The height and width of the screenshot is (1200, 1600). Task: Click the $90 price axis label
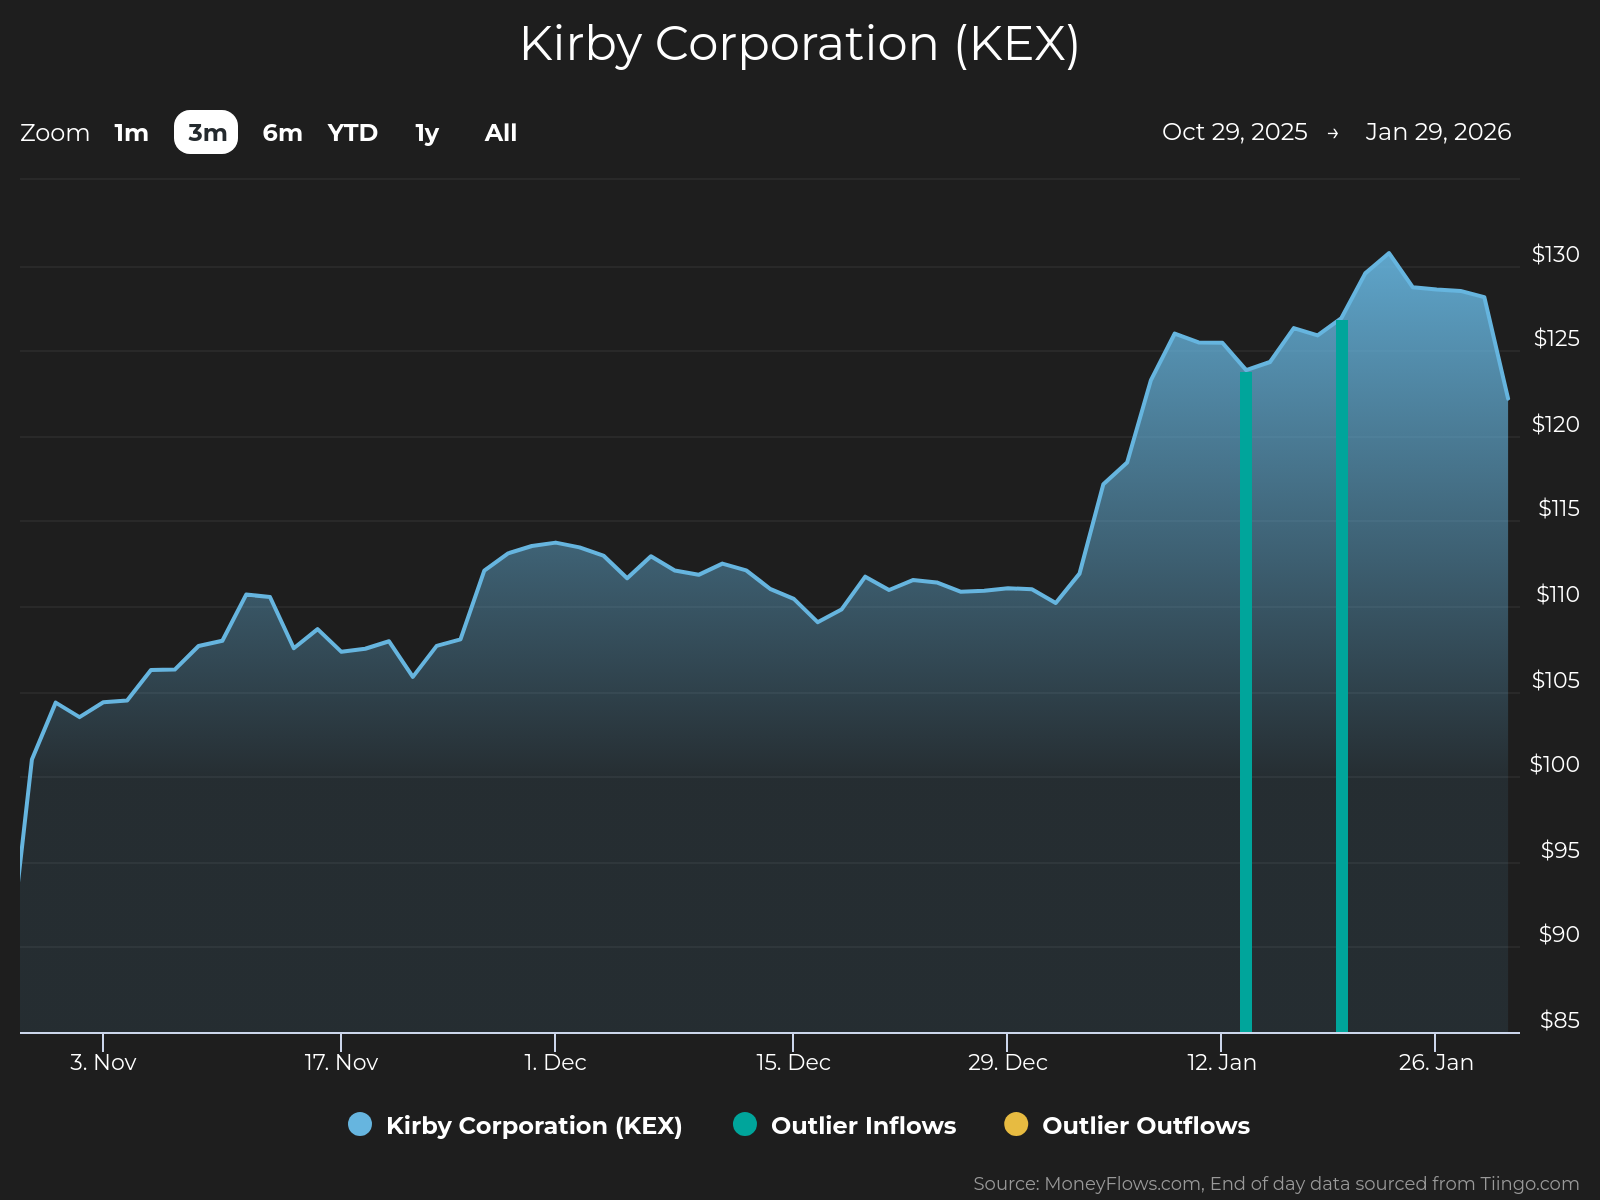(1559, 934)
